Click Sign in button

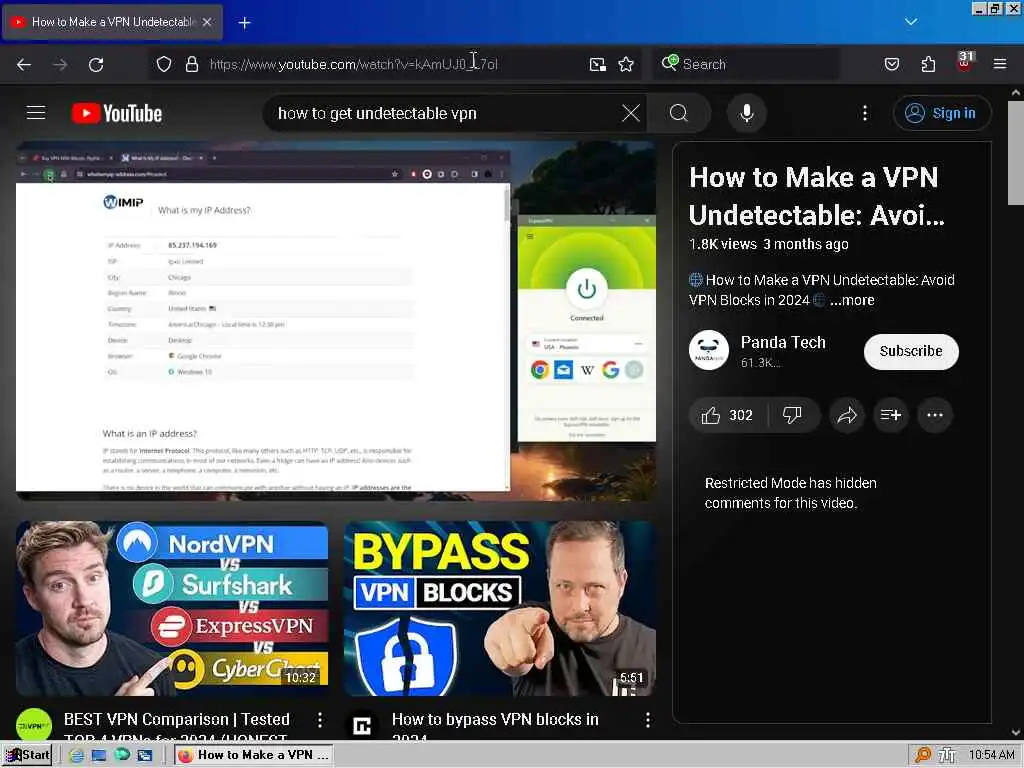click(x=942, y=113)
